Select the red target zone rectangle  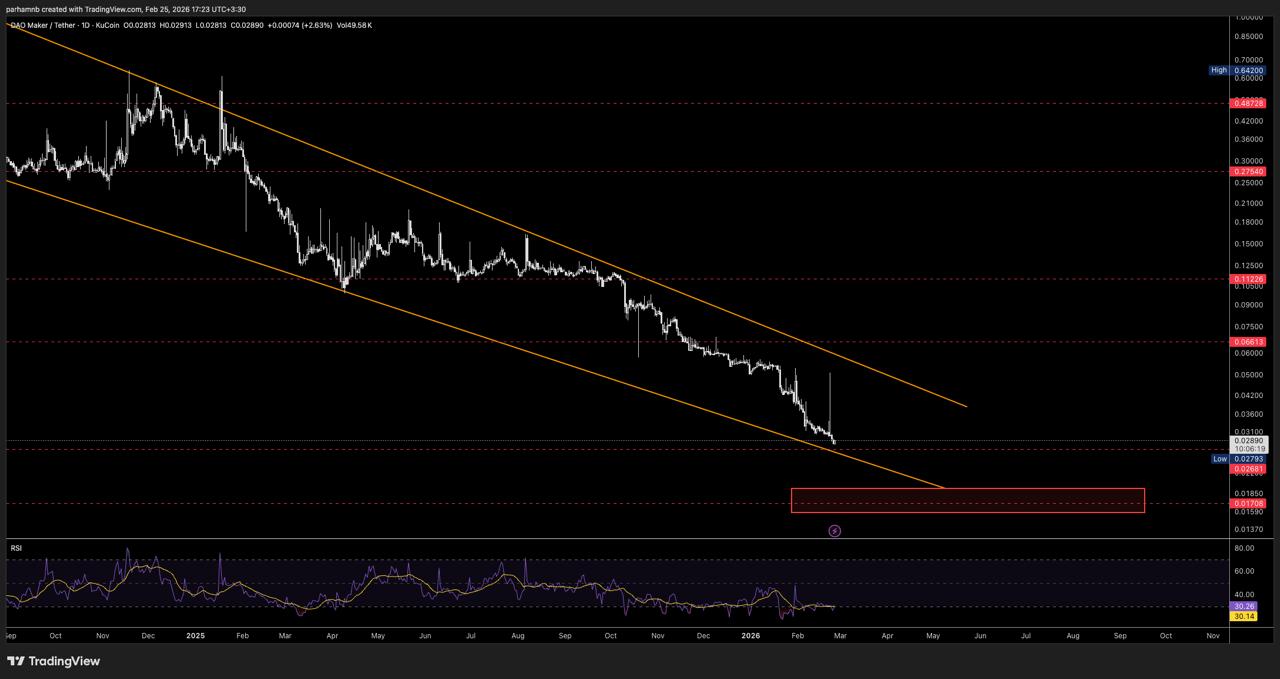point(966,500)
